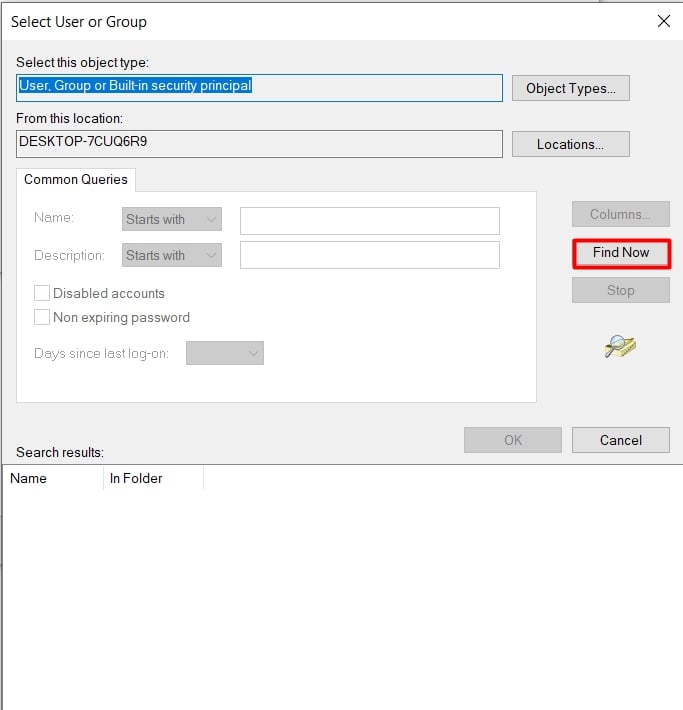Viewport: 683px width, 710px height.
Task: Expand the Description 'Starts with' dropdown
Action: [x=172, y=255]
